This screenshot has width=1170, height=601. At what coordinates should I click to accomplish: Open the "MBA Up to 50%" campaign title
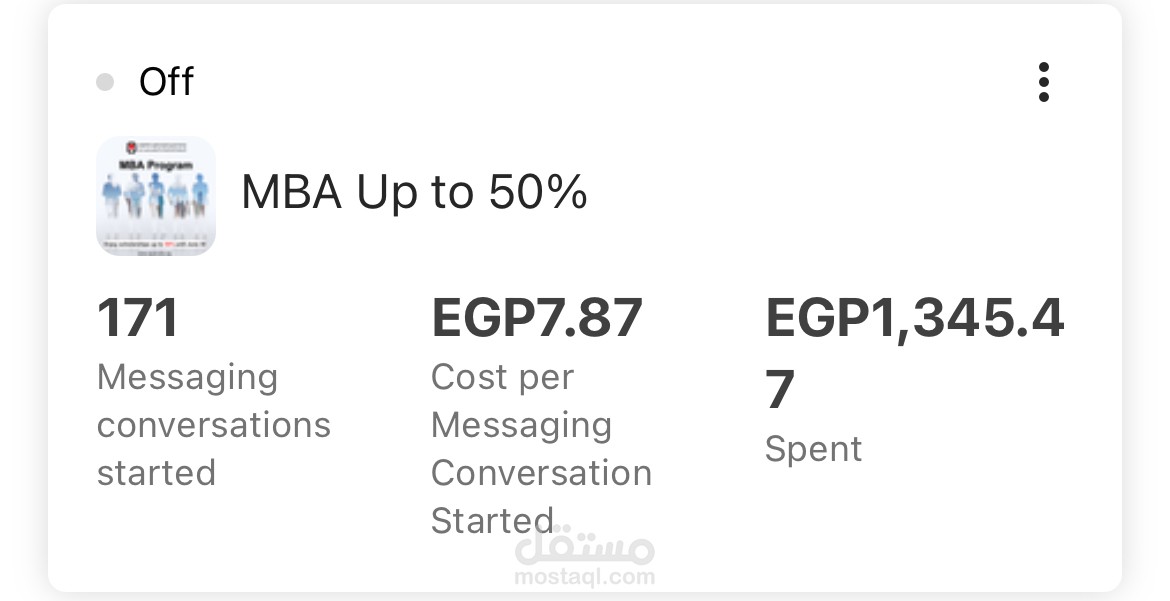pos(414,192)
